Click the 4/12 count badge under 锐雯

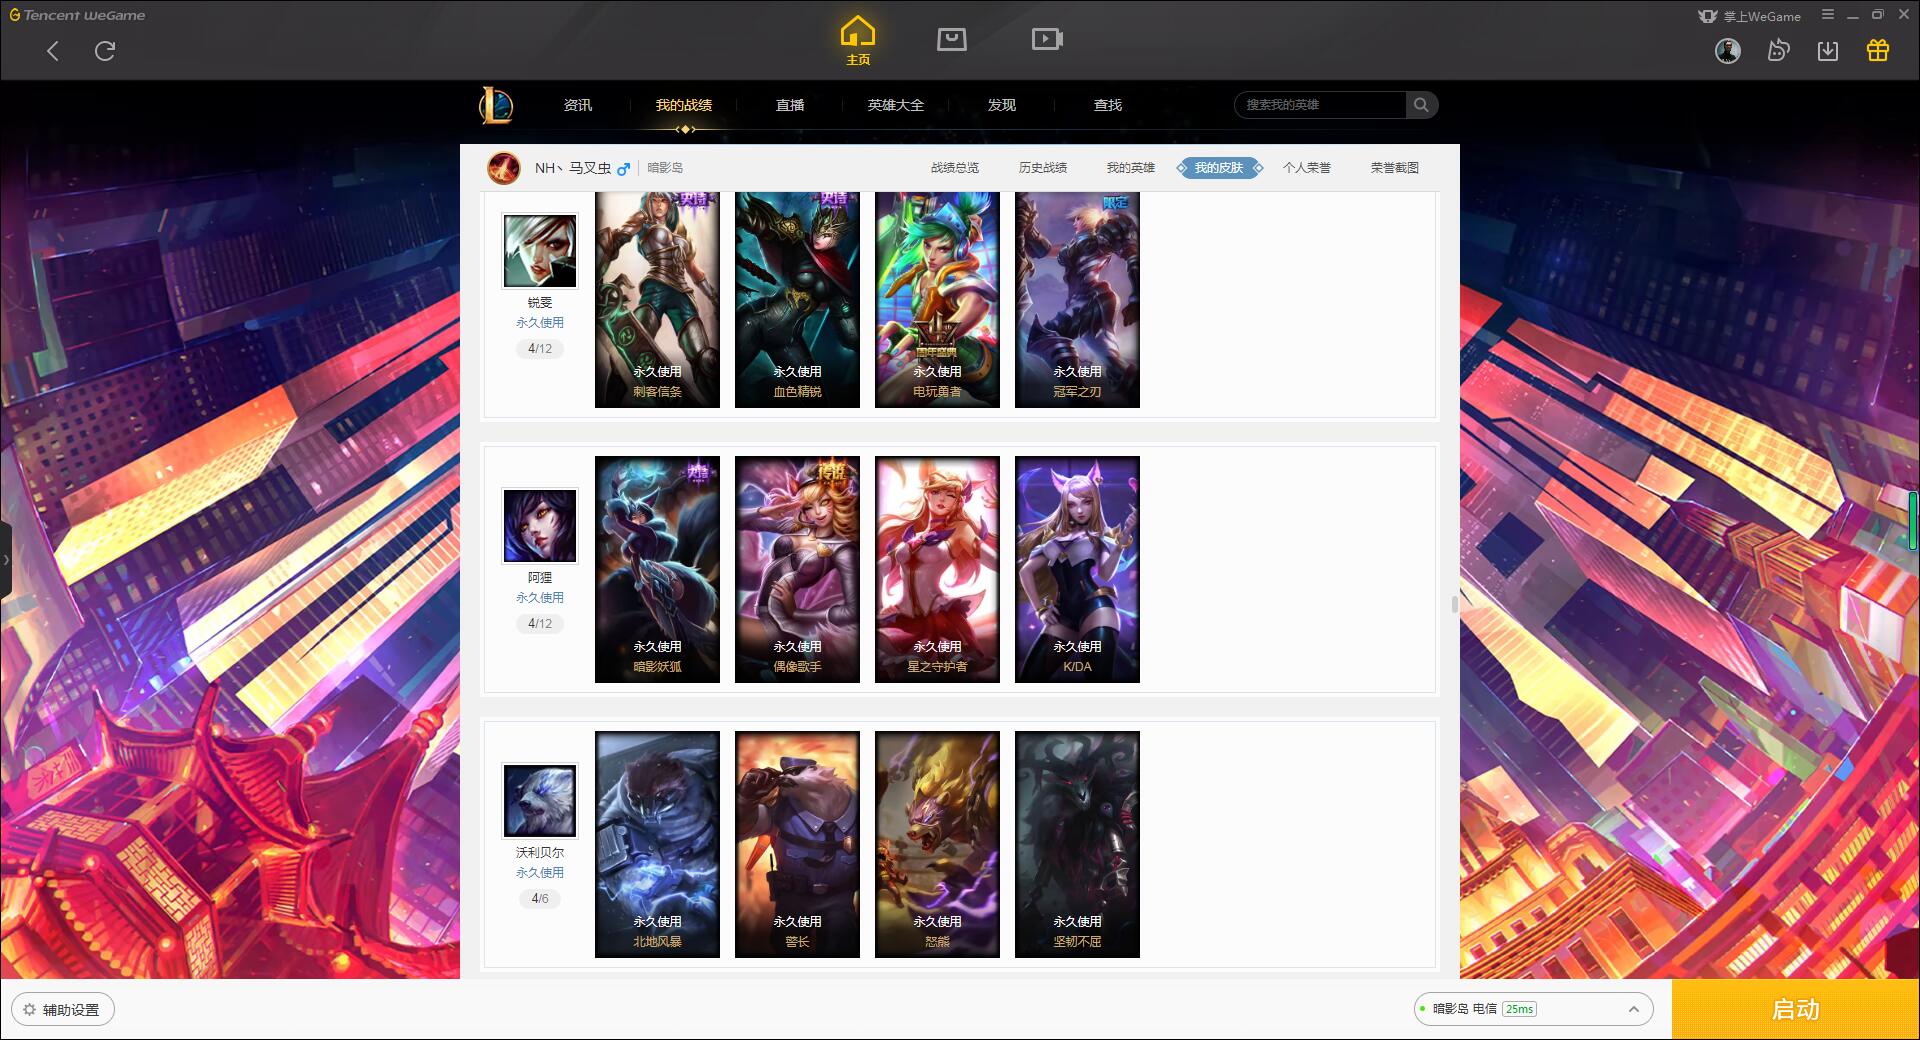(x=540, y=349)
